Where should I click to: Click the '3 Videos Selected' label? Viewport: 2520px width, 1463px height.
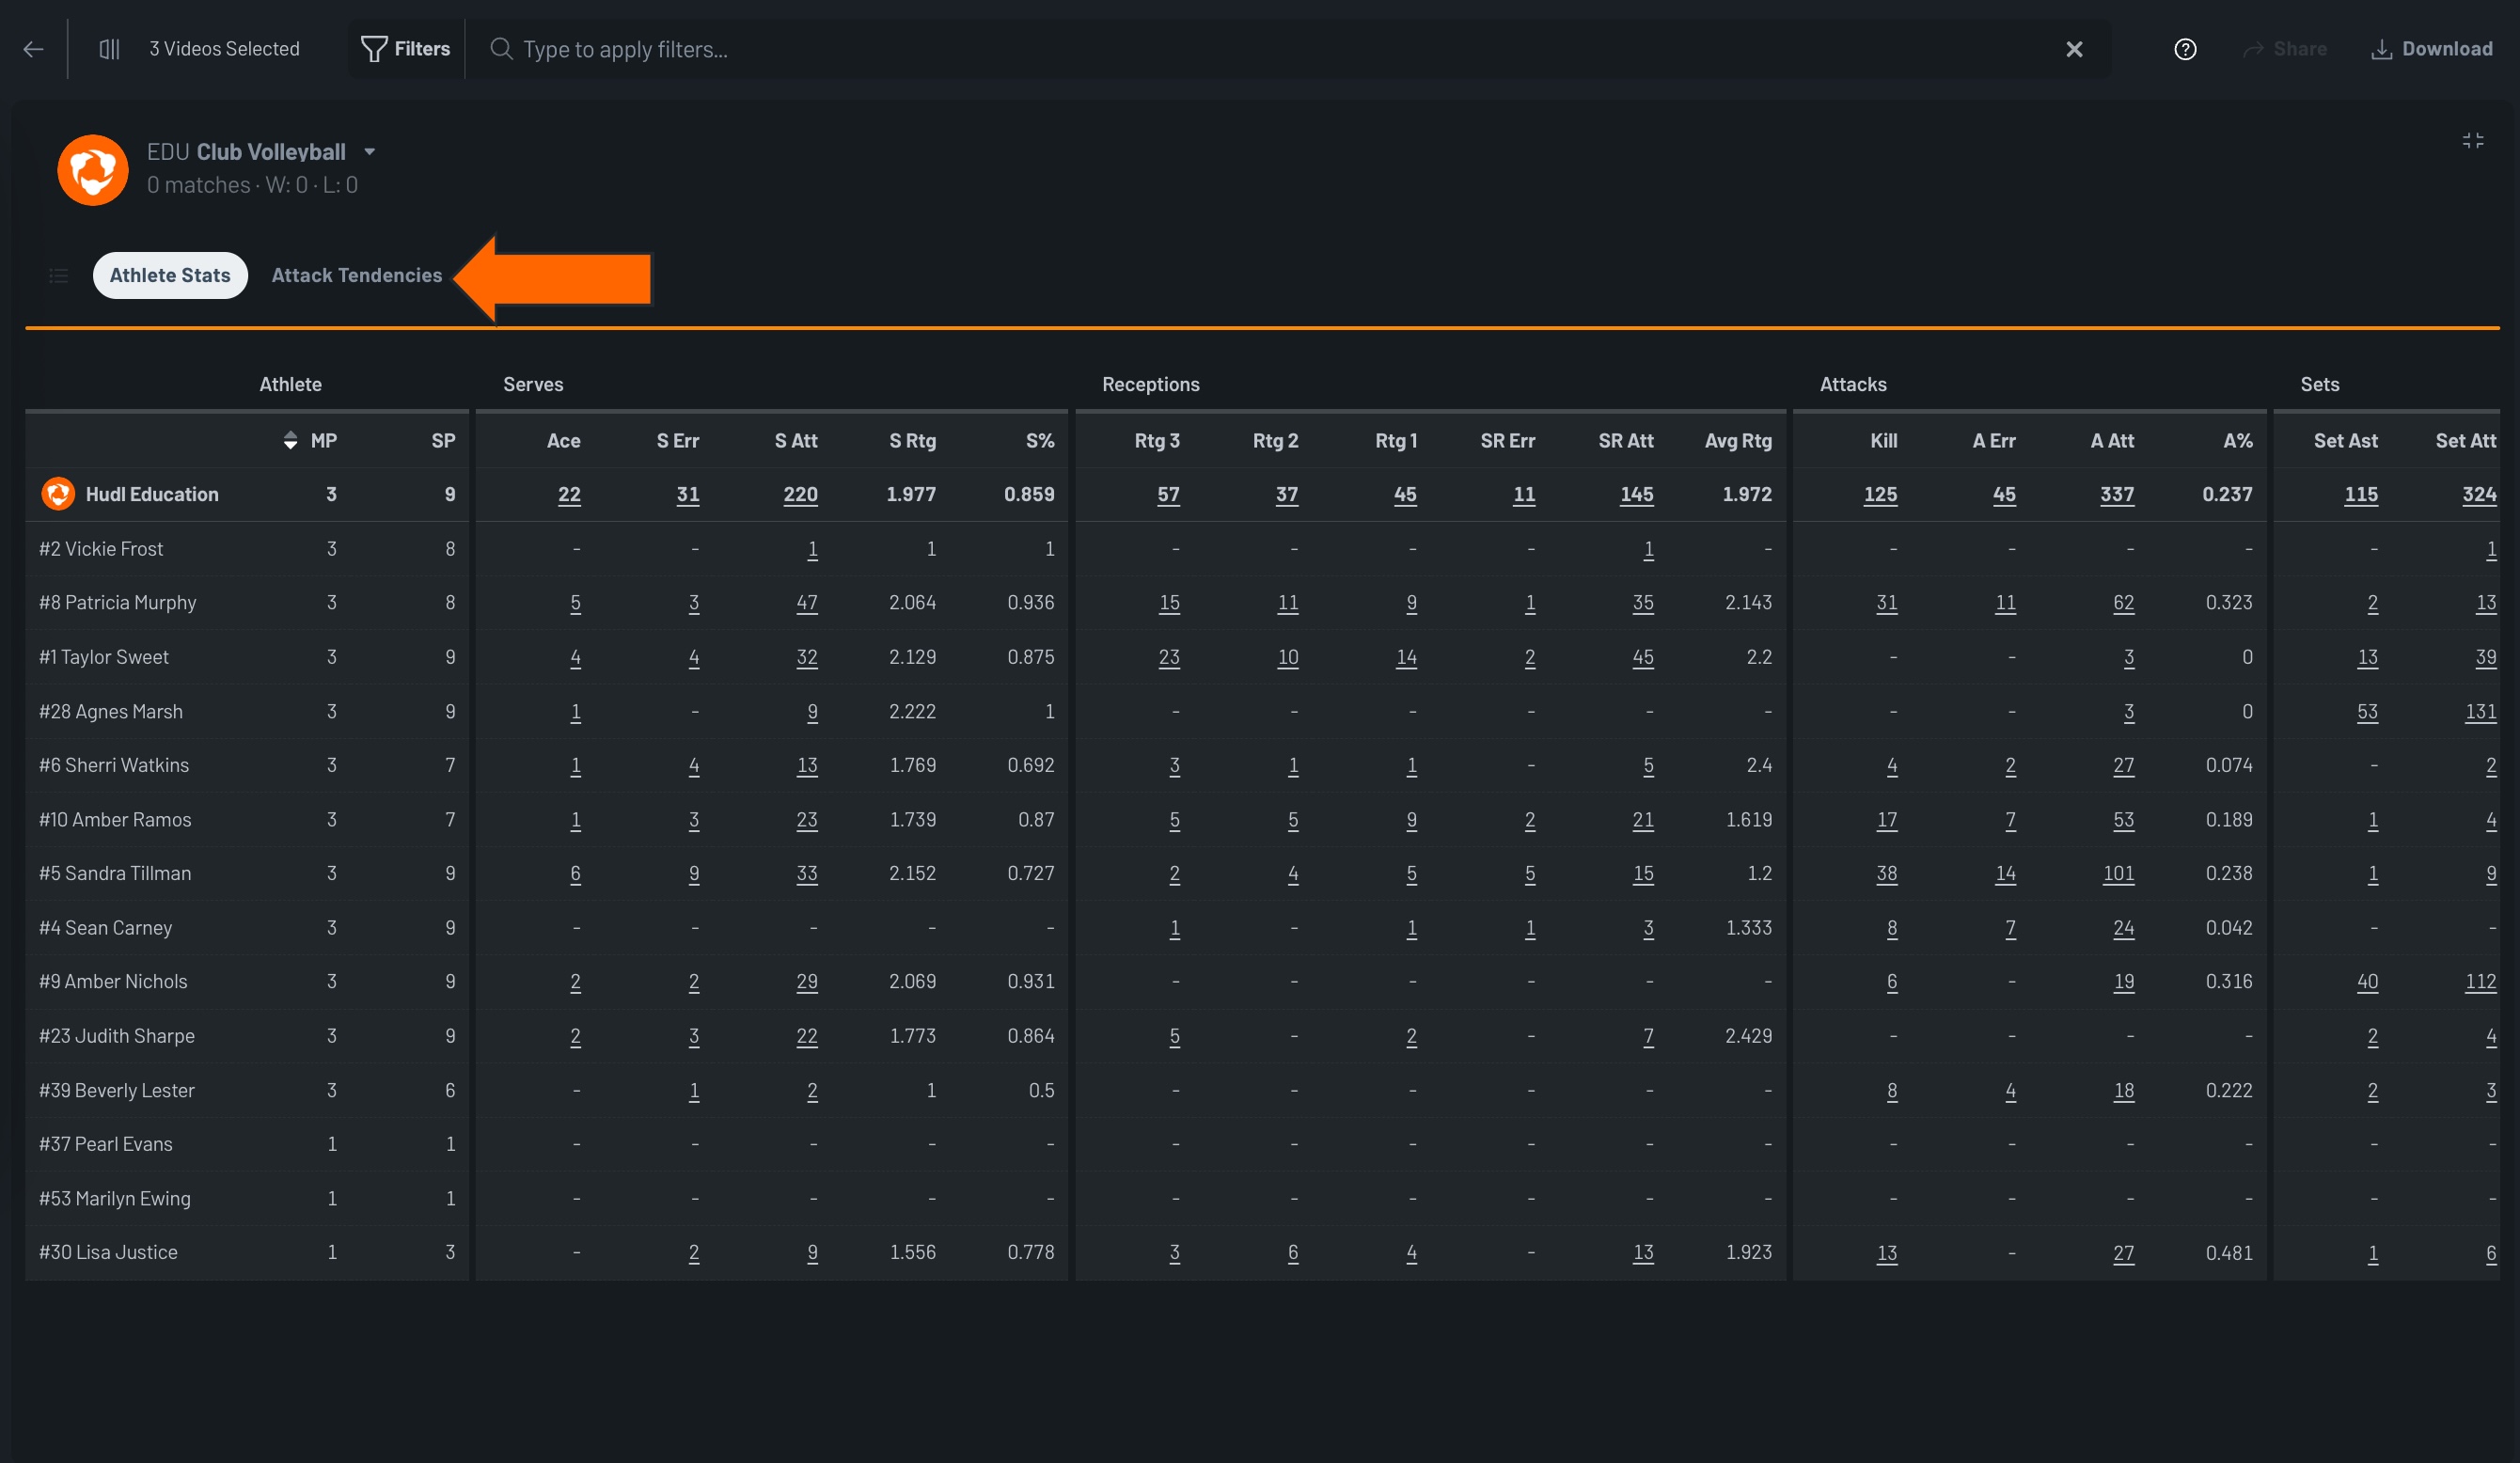click(224, 49)
